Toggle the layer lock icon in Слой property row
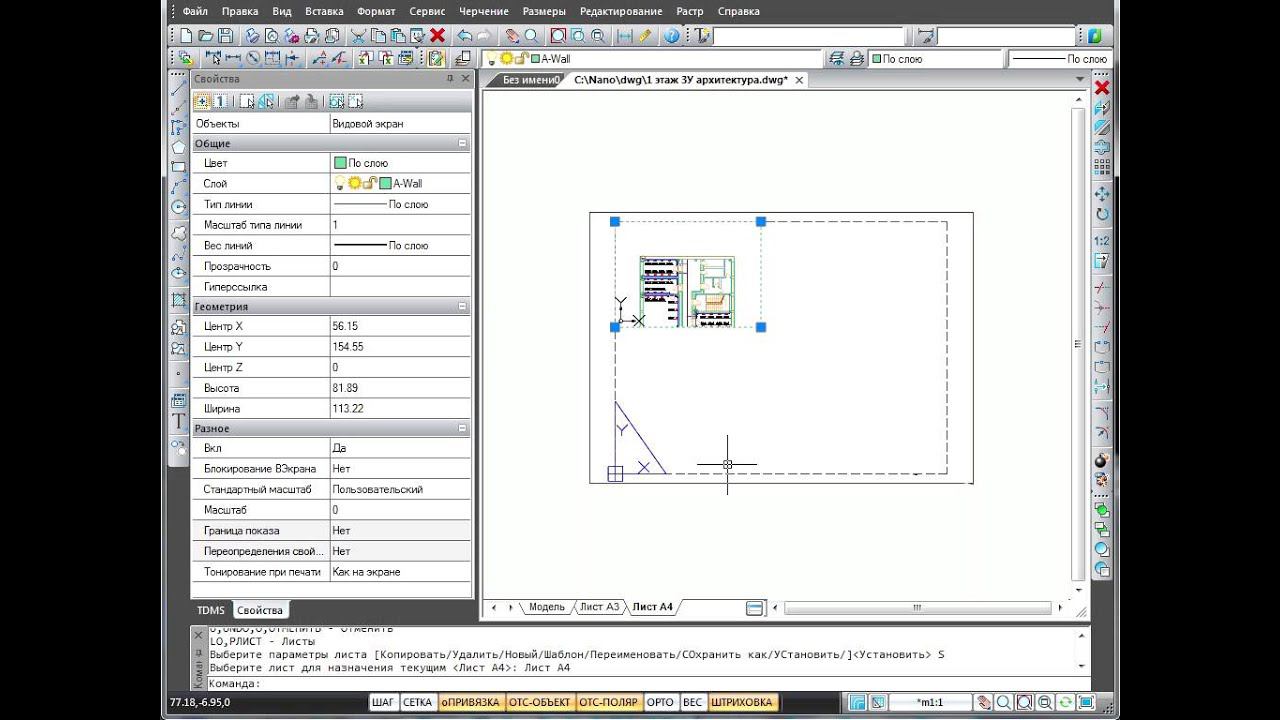 tap(370, 183)
